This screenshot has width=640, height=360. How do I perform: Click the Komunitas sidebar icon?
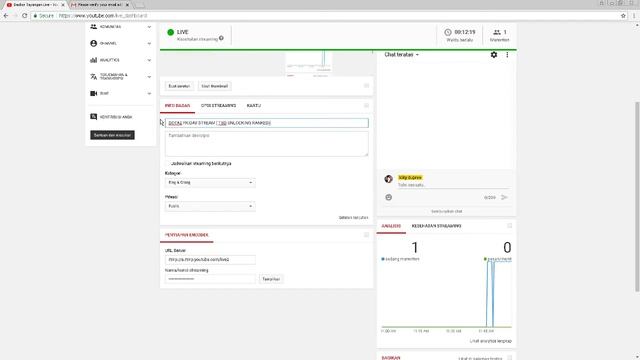pos(93,27)
